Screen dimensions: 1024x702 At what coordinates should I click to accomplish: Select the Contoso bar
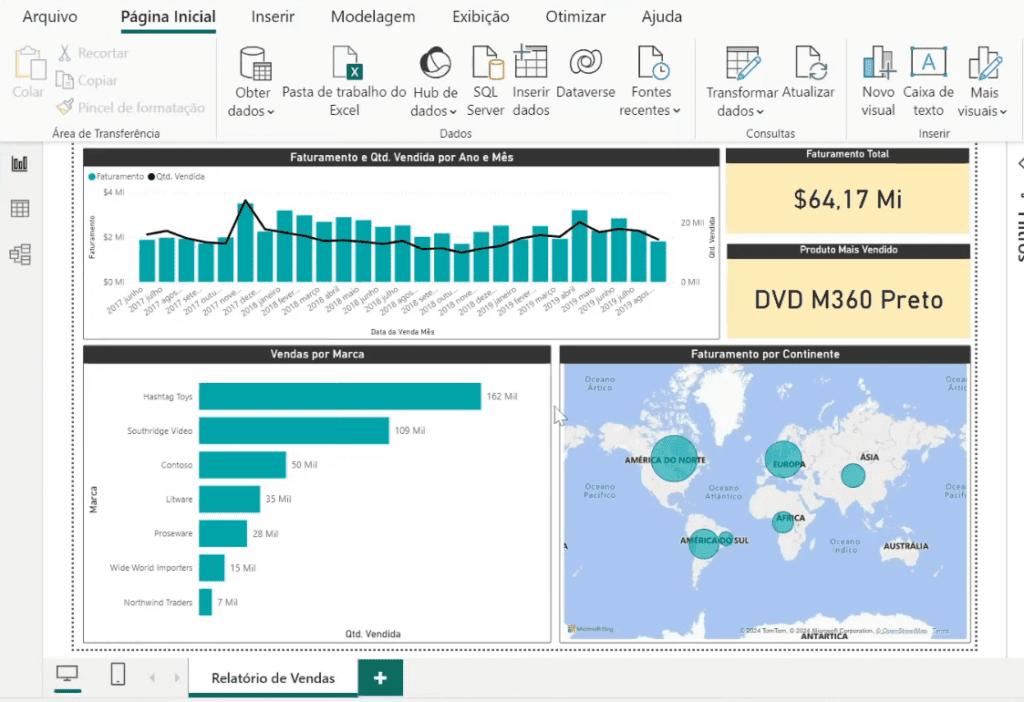(x=242, y=465)
